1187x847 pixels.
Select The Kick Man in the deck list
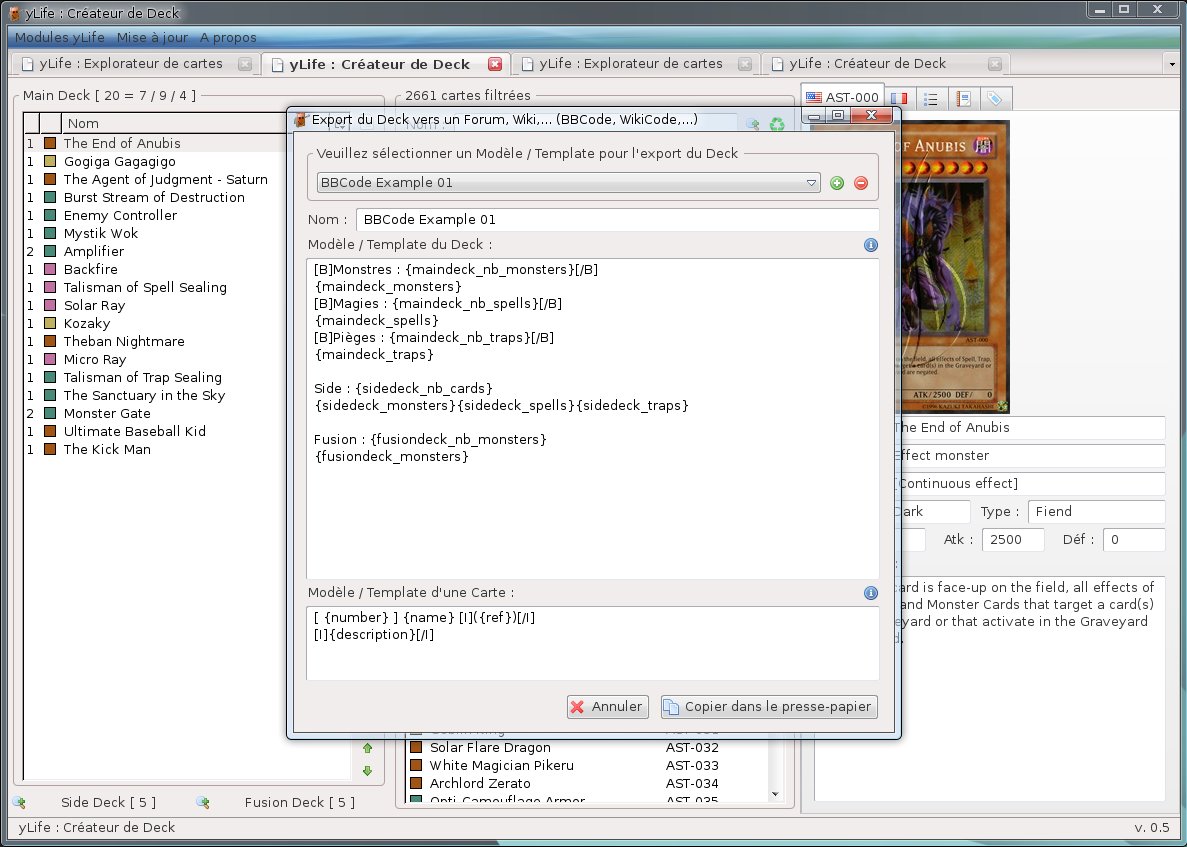tap(154, 450)
